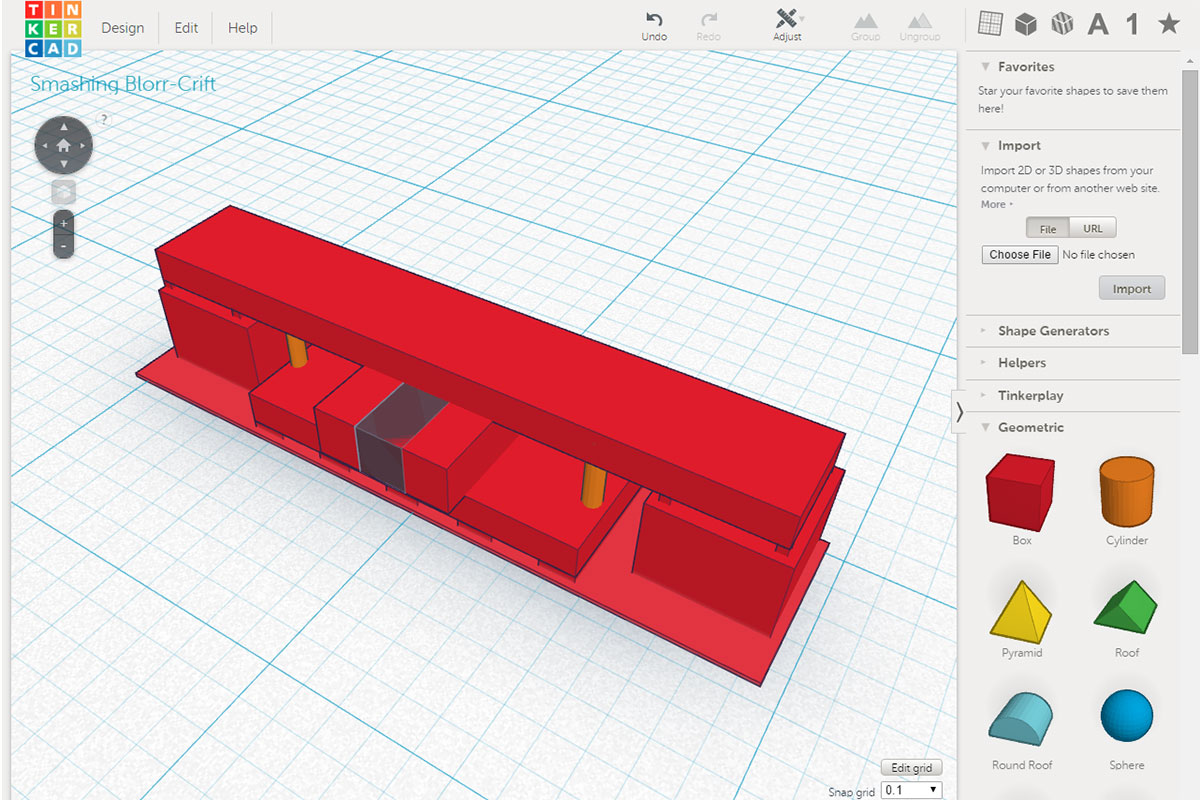Open the Design menu

(x=122, y=28)
